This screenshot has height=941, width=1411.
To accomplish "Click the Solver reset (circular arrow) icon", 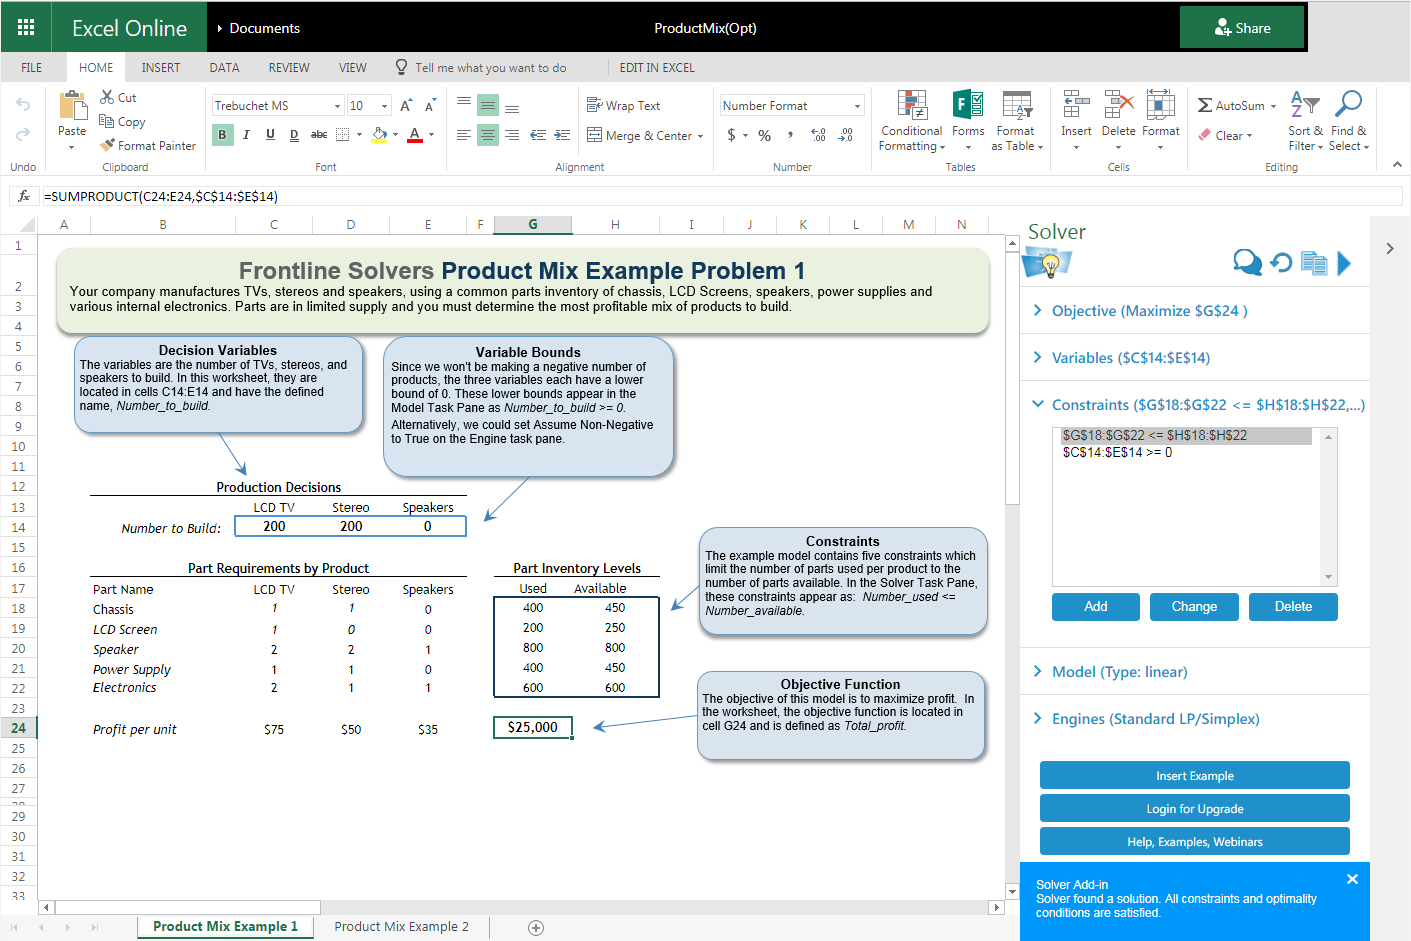I will [1281, 263].
